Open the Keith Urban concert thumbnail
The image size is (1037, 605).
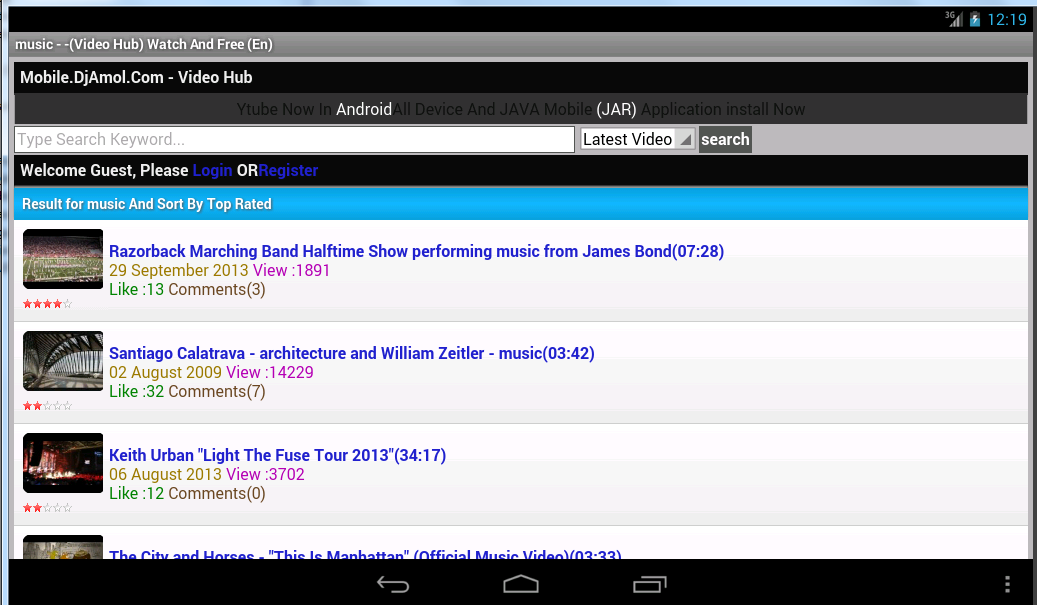(x=63, y=463)
